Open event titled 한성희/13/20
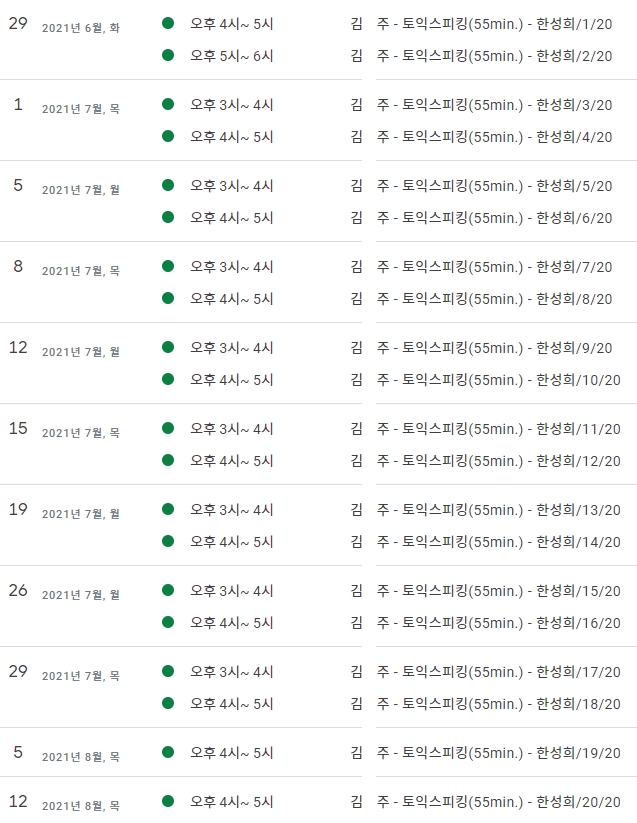The image size is (637, 823). pos(485,510)
